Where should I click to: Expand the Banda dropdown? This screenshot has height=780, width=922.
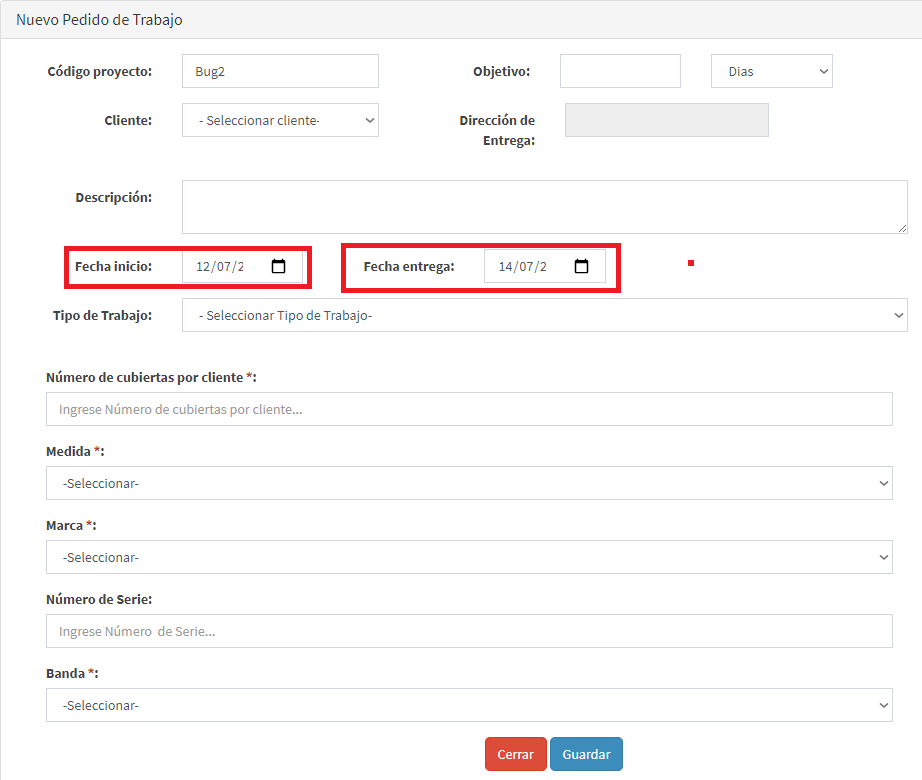[469, 705]
